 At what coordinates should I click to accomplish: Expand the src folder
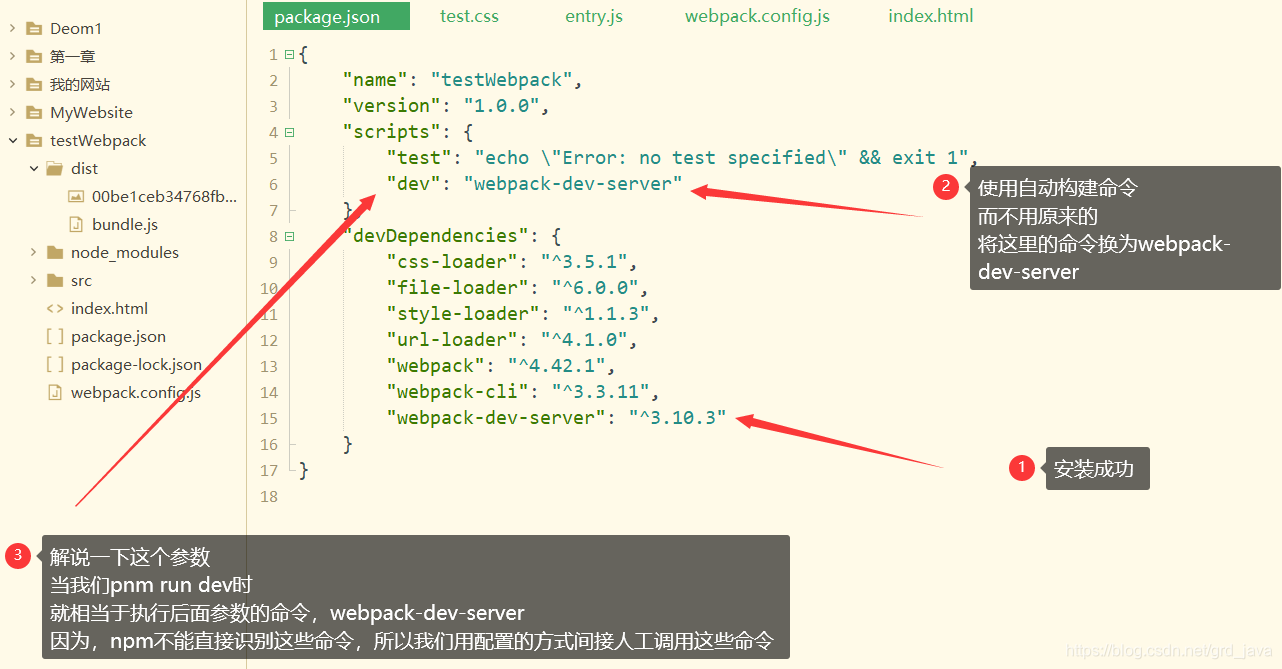click(33, 281)
